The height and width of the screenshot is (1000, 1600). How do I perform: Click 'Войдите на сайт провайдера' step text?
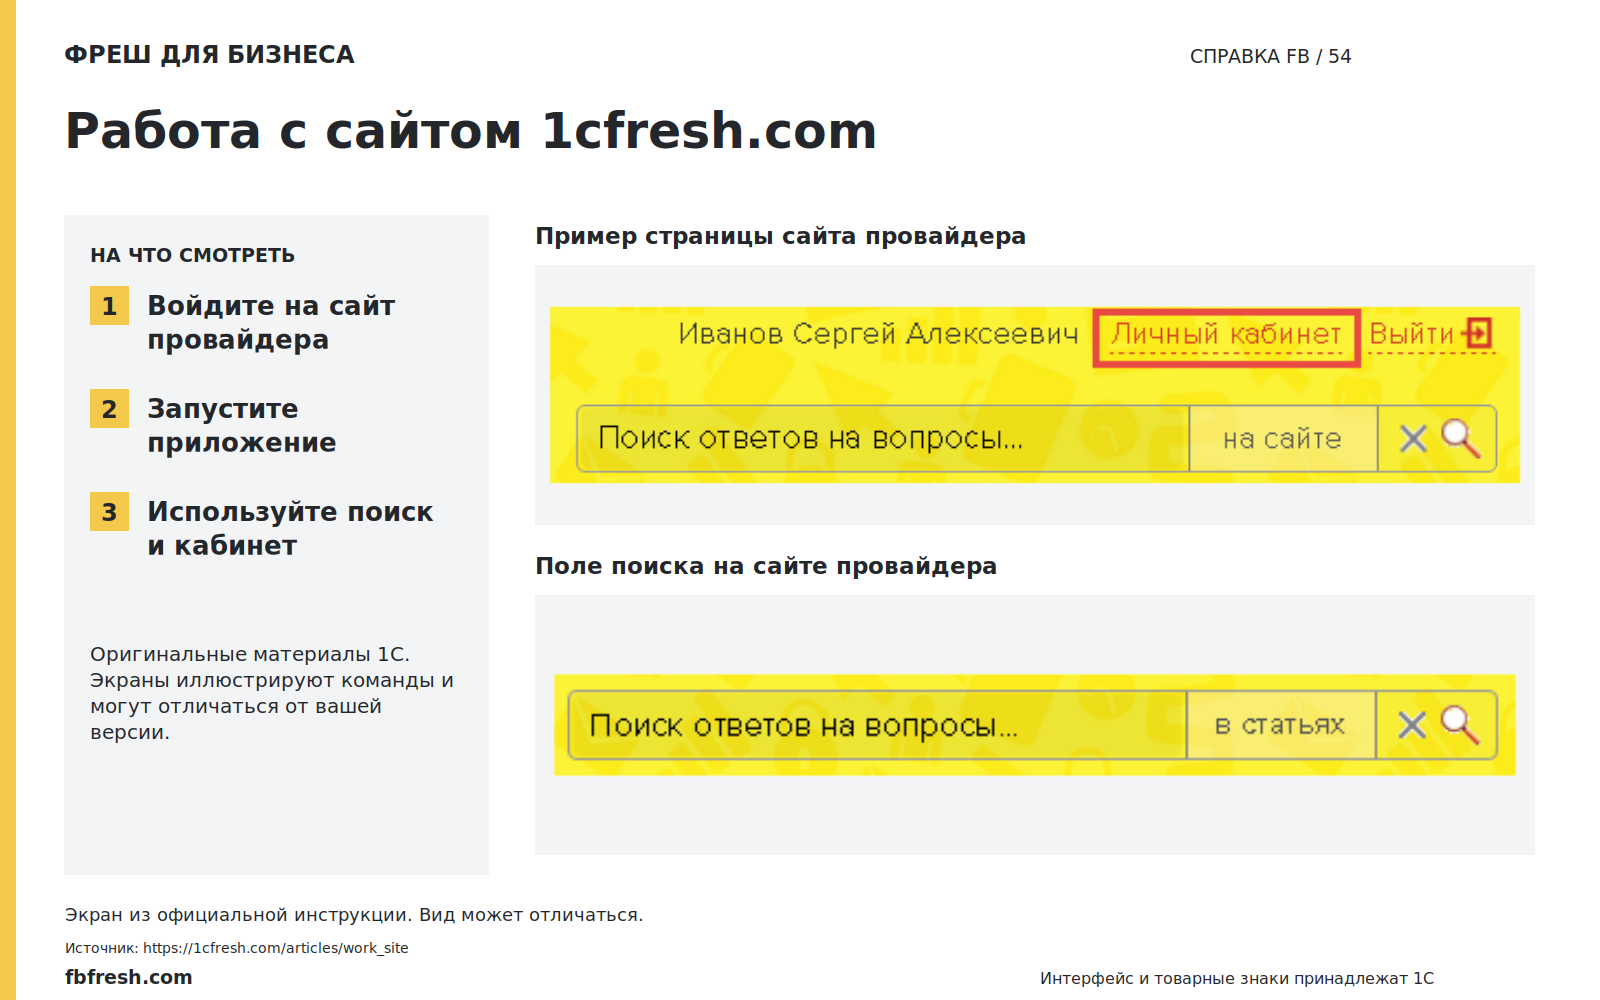[x=271, y=322]
